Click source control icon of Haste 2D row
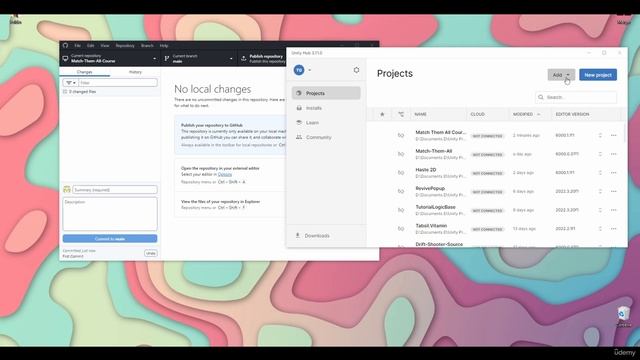Image resolution: width=640 pixels, height=360 pixels. (401, 173)
